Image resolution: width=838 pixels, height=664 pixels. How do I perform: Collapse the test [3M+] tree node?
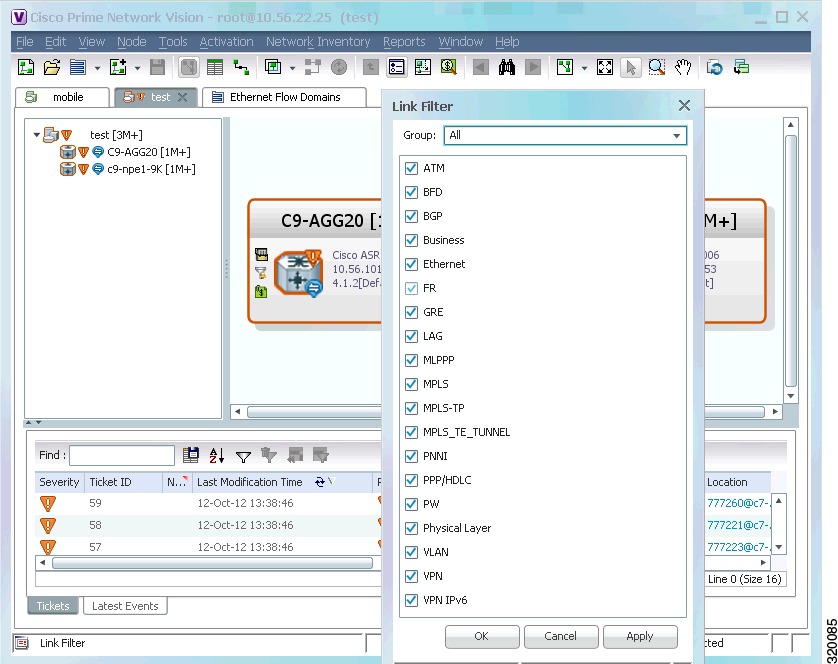coord(37,135)
